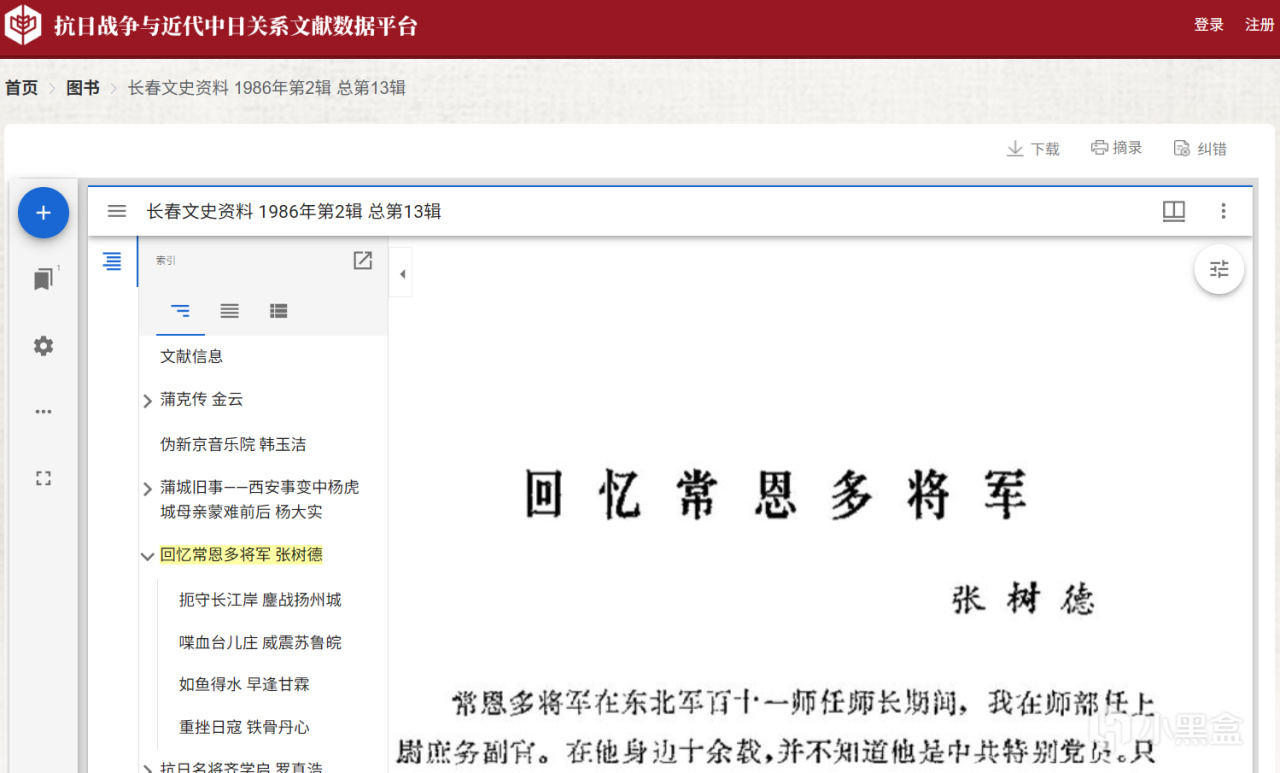The height and width of the screenshot is (773, 1280).
Task: Go to 首页 in breadcrumb
Action: click(21, 88)
